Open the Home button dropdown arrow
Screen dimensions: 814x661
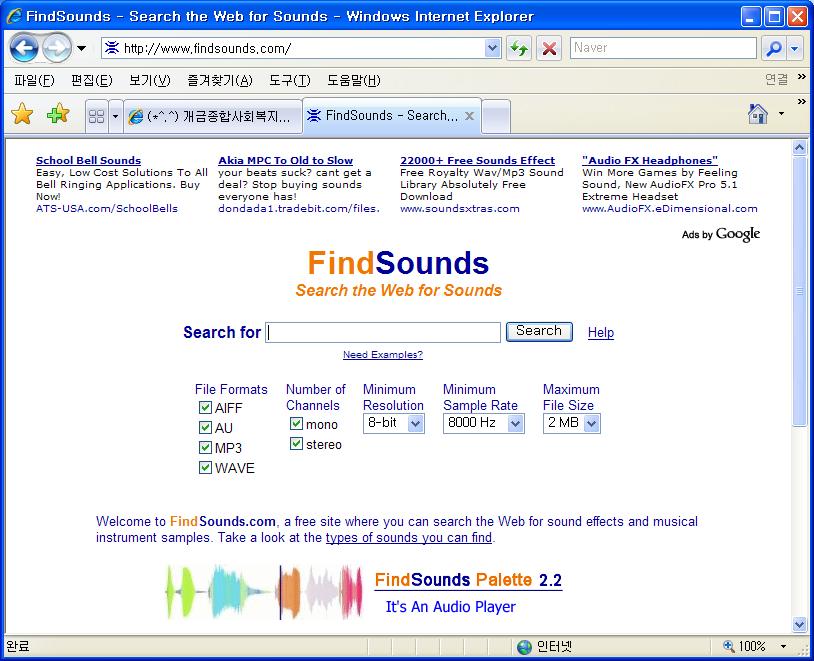point(781,114)
